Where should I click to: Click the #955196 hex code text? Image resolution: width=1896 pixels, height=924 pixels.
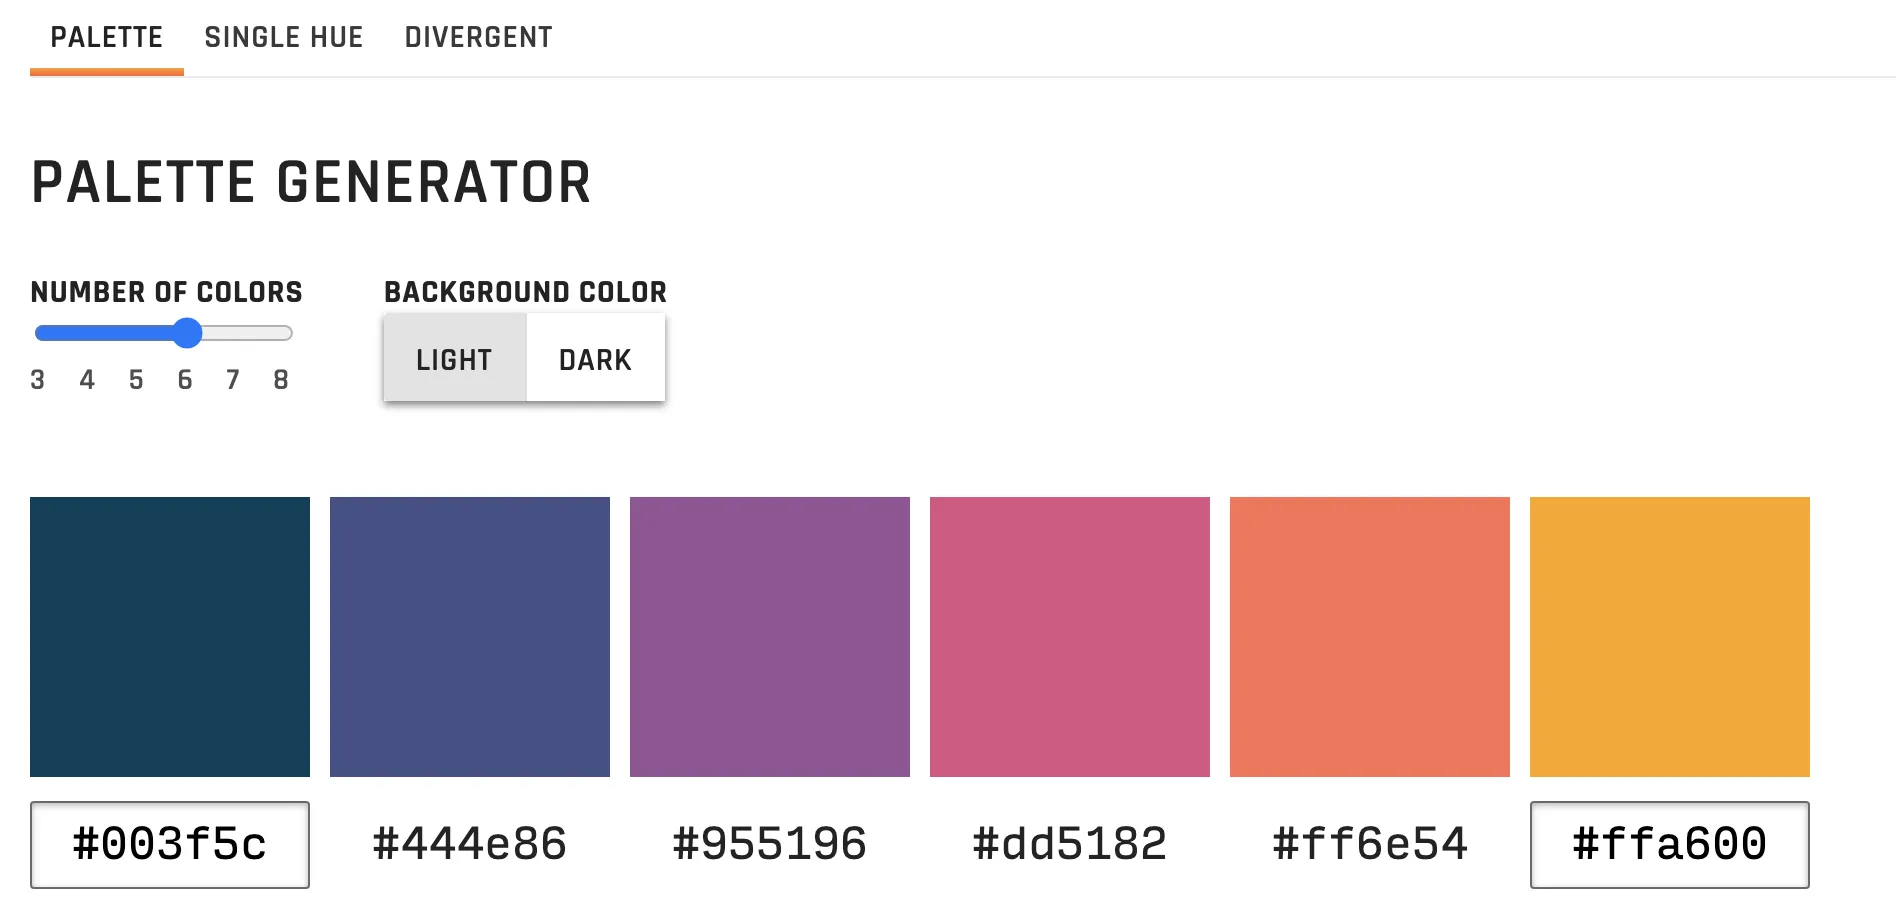769,843
